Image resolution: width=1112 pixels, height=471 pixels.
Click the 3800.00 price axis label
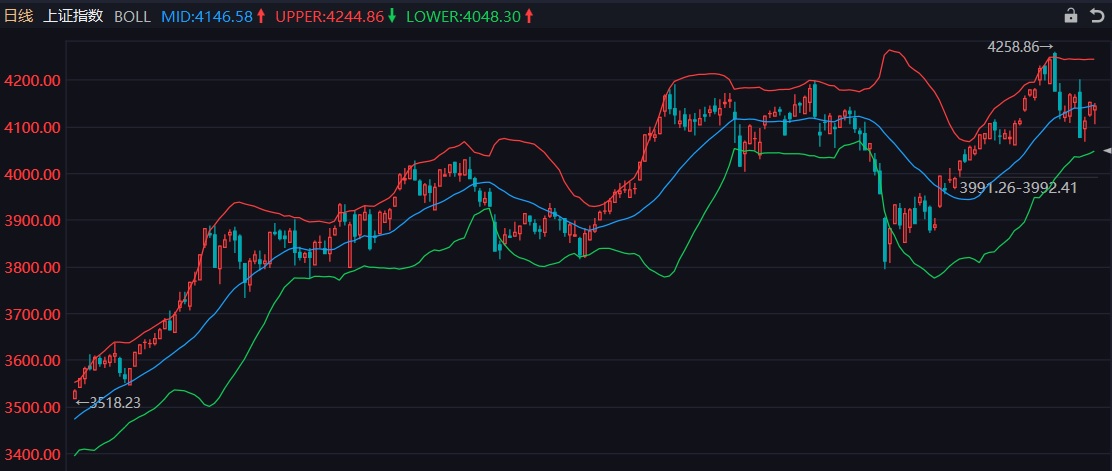pyautogui.click(x=31, y=267)
